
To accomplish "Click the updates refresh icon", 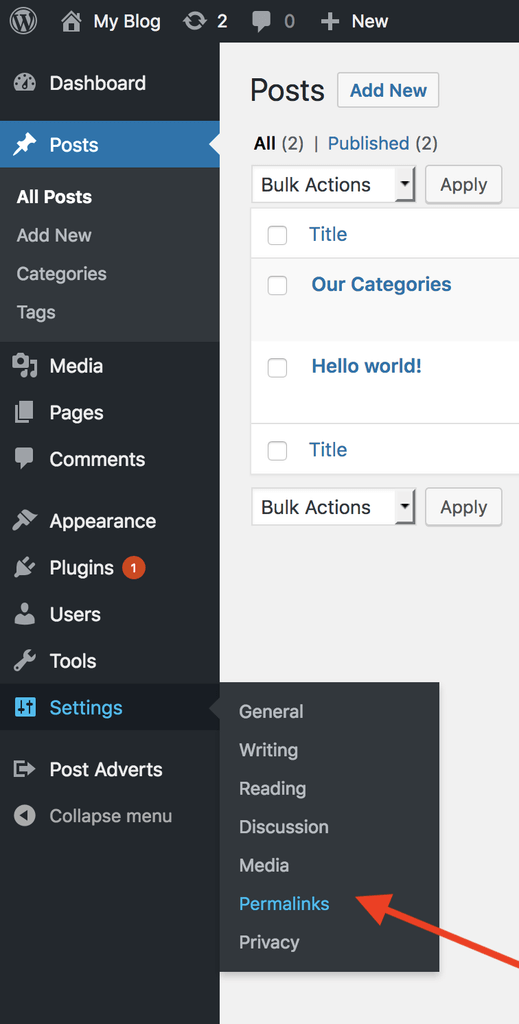I will tap(195, 22).
